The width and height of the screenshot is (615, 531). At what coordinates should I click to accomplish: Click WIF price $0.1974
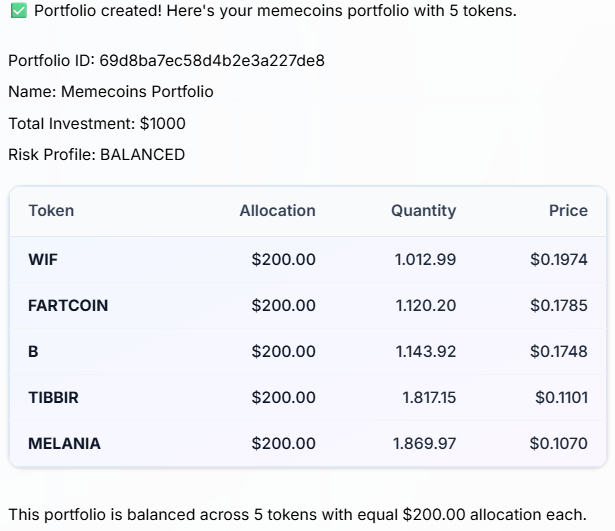[x=559, y=259]
